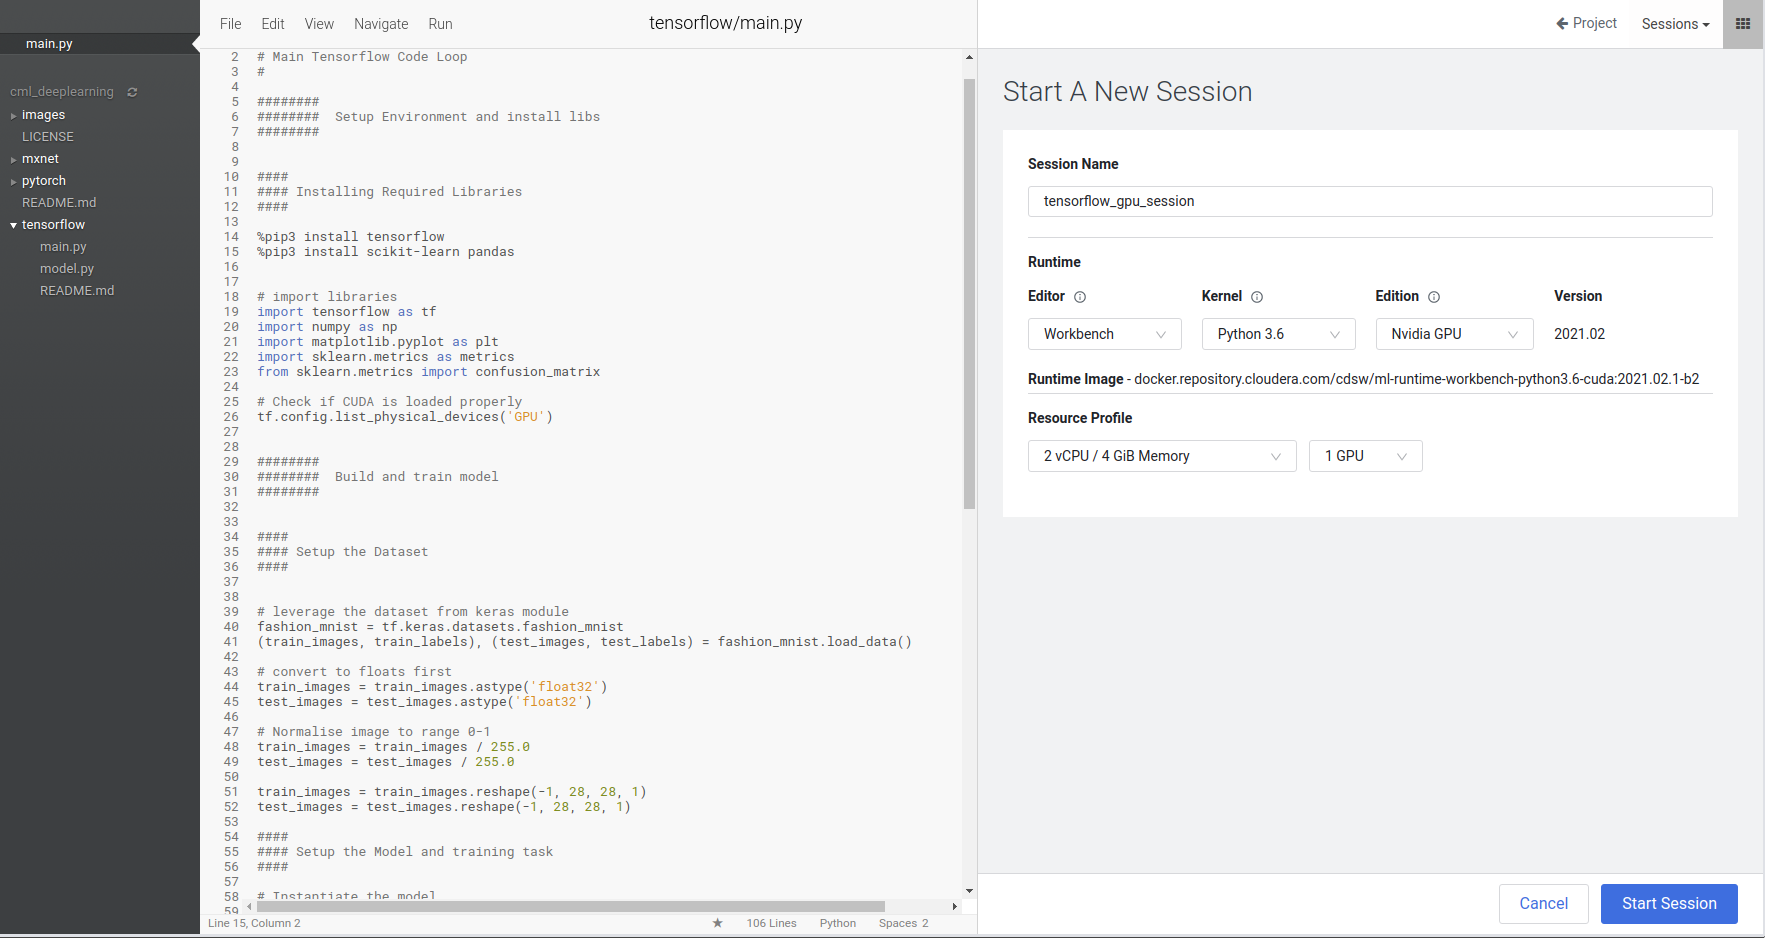Screen dimensions: 1765x938
Task: Click the scroll down arrow in editor
Action: [969, 891]
